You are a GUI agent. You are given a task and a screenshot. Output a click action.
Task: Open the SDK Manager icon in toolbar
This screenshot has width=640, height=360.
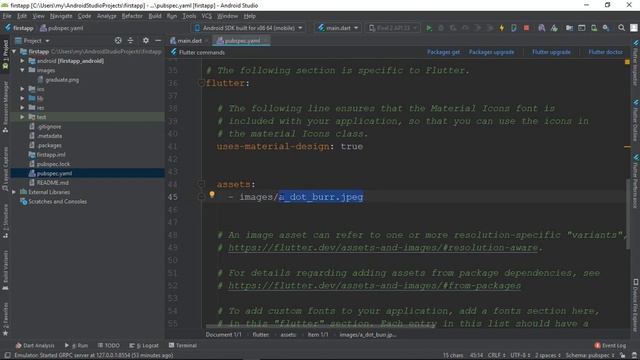click(606, 28)
